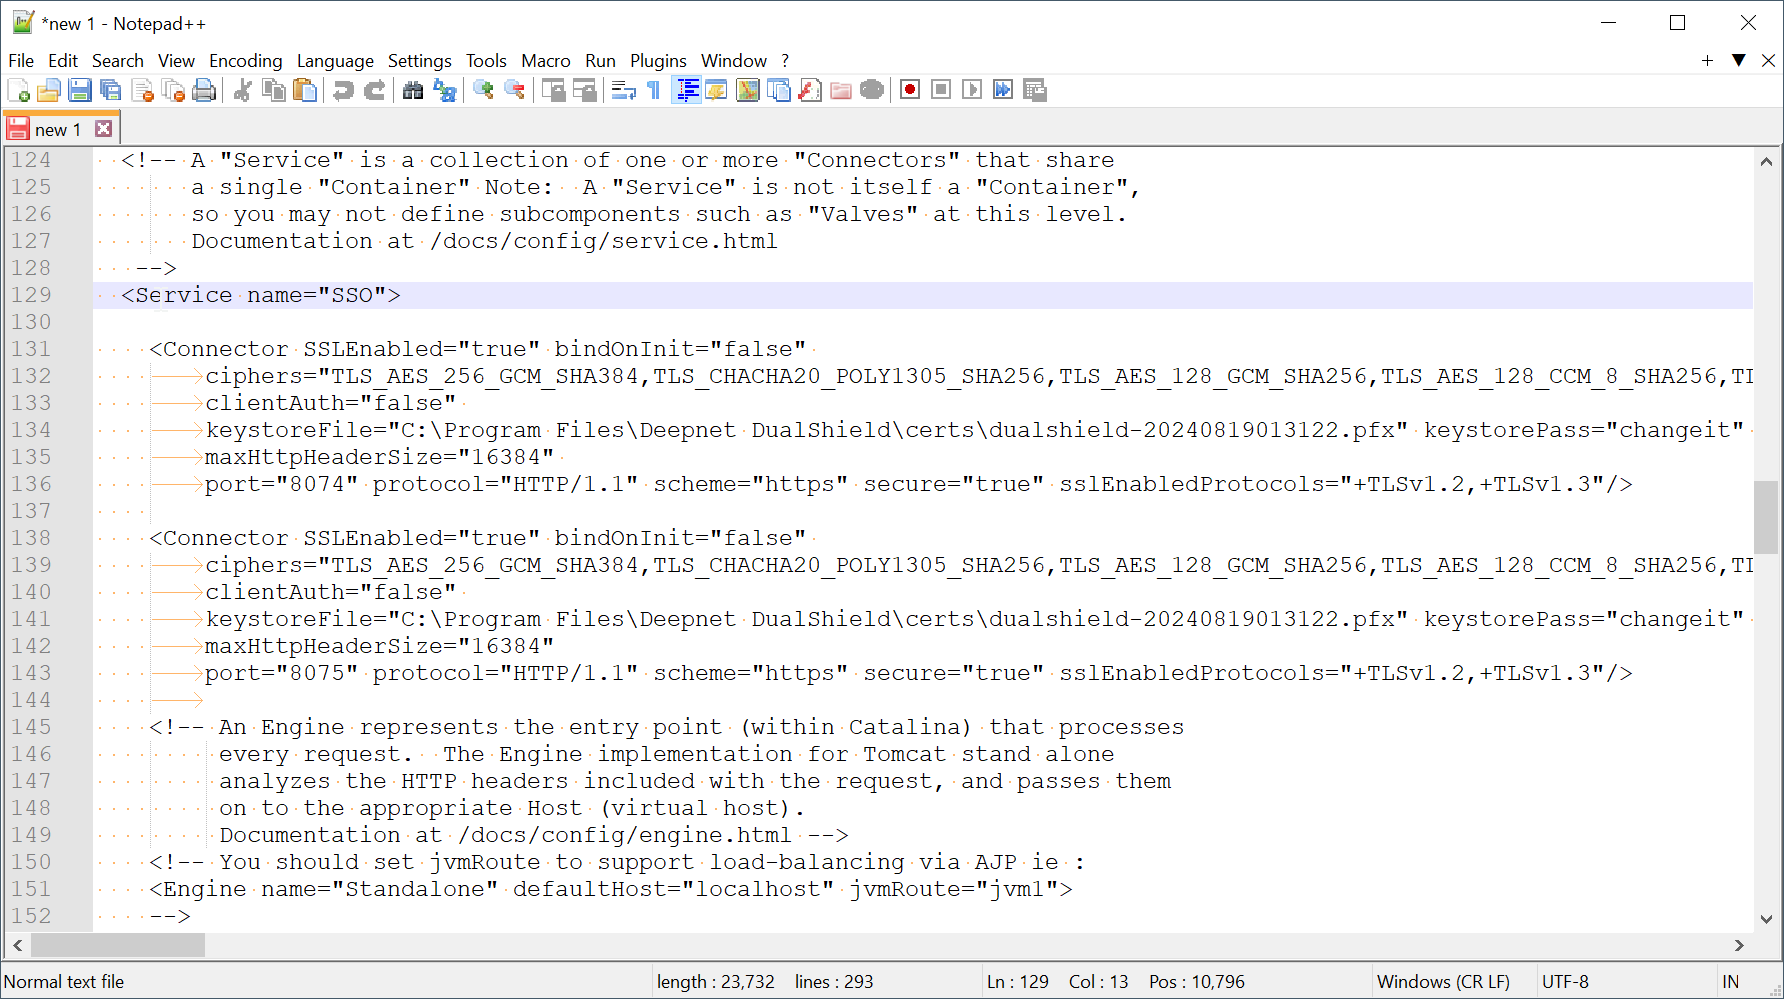Toggle the Word wrap toolbar button
The image size is (1784, 999).
624,90
